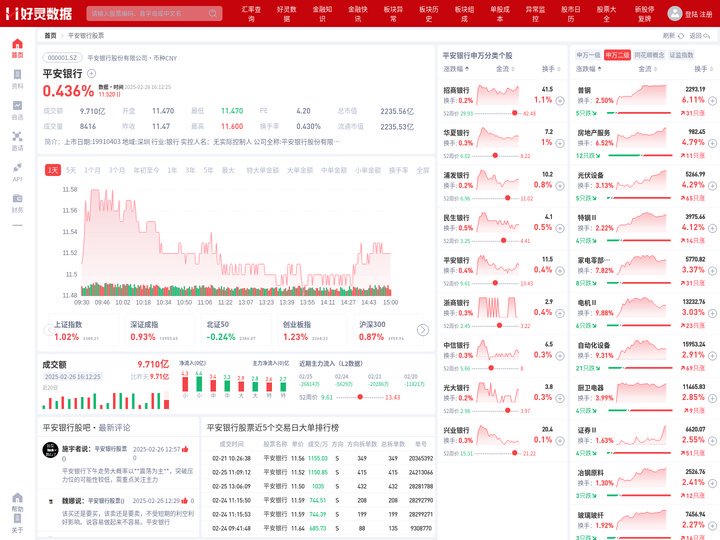Click 首页 breadcrumb link

[50, 35]
